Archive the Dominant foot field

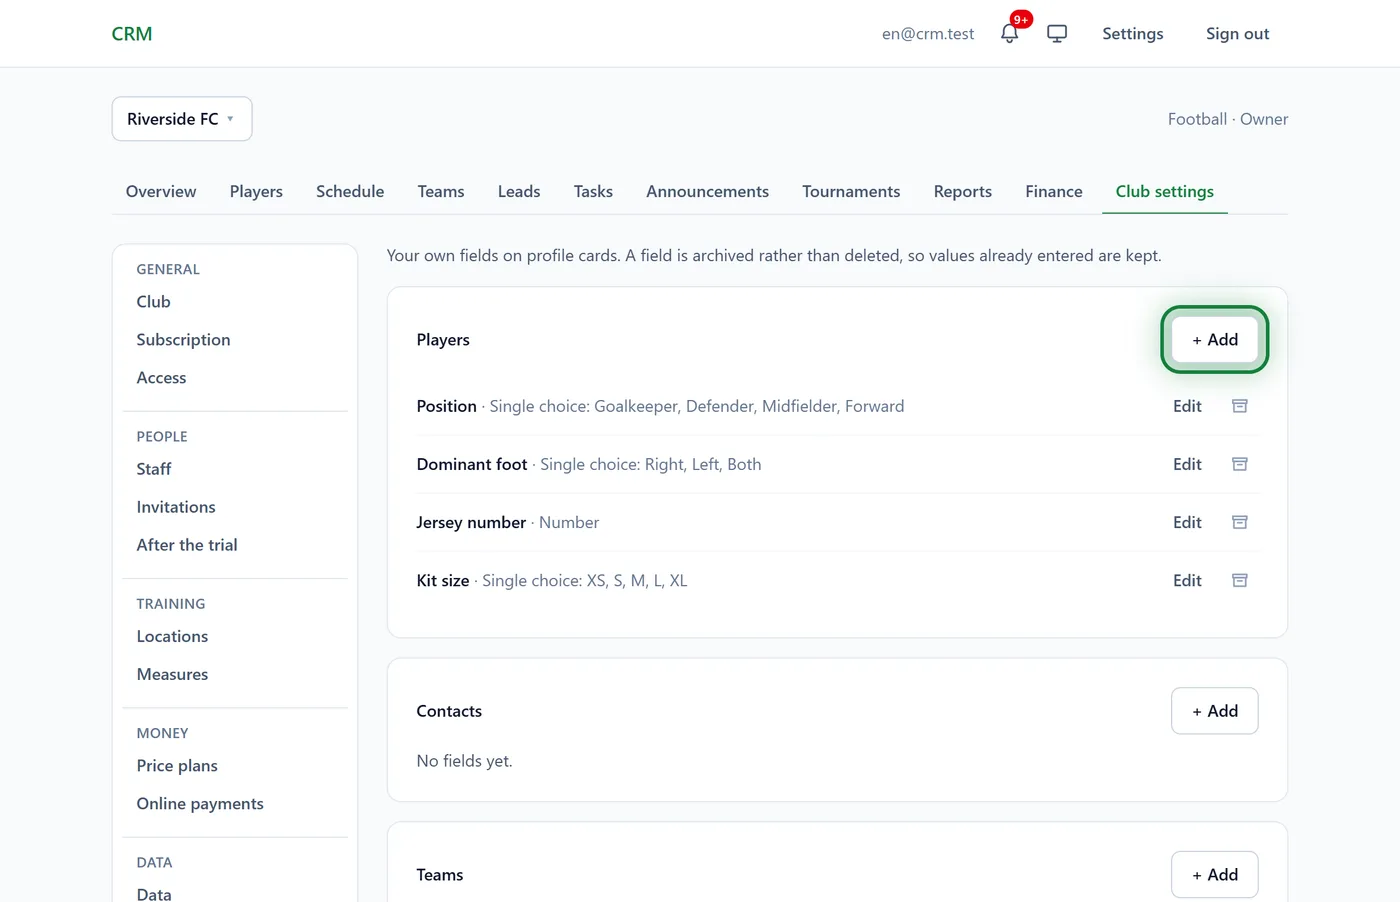pyautogui.click(x=1240, y=464)
